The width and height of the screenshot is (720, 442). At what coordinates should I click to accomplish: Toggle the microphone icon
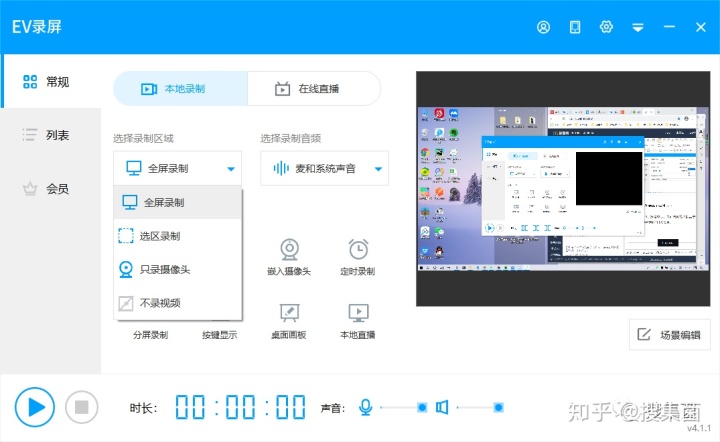coord(366,407)
